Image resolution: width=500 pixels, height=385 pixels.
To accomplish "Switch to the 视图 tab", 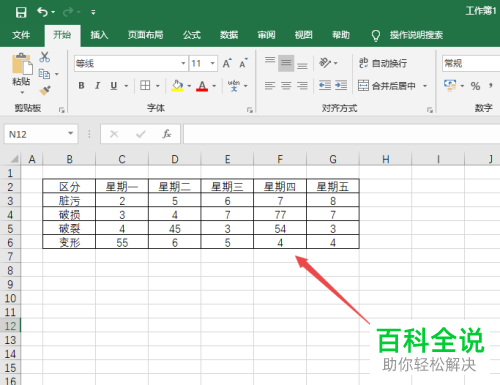I will pyautogui.click(x=304, y=35).
